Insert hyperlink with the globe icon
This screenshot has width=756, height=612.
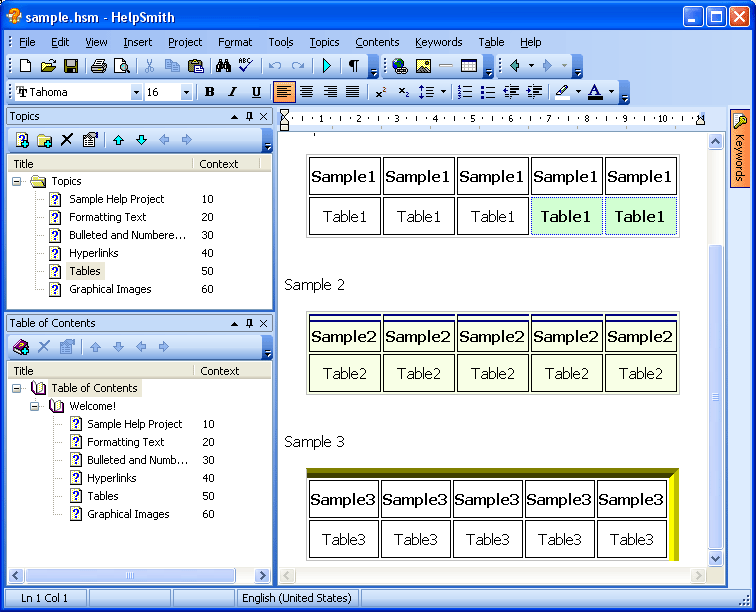pyautogui.click(x=400, y=66)
